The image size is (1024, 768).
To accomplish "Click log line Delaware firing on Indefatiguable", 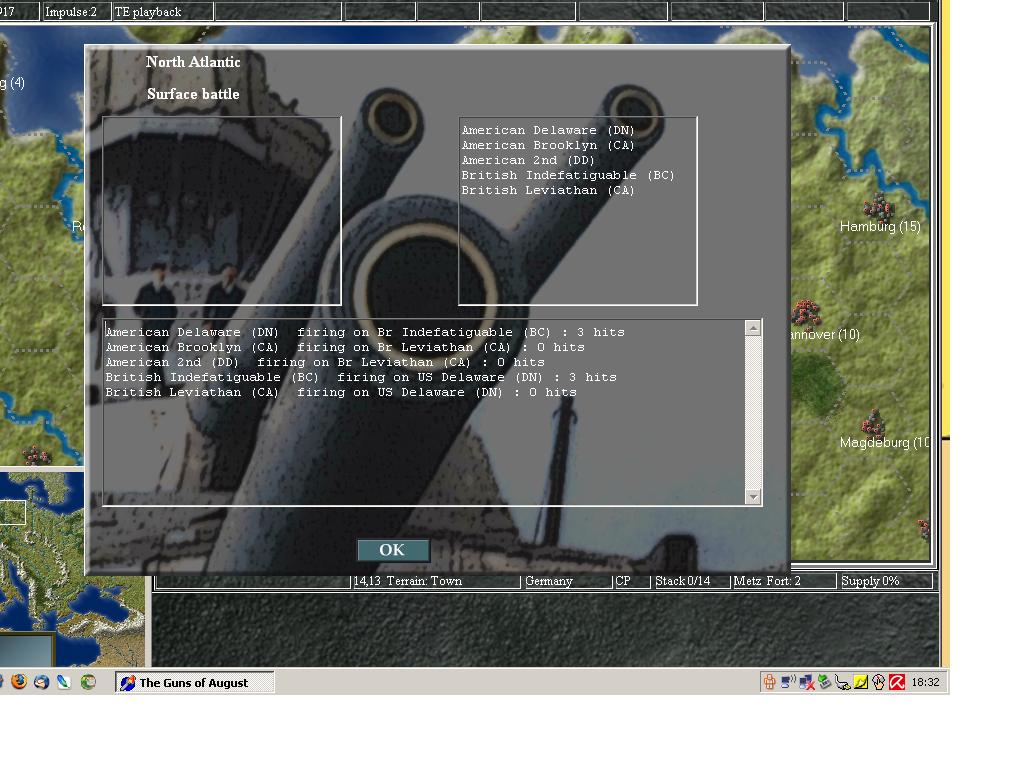I will [x=365, y=332].
